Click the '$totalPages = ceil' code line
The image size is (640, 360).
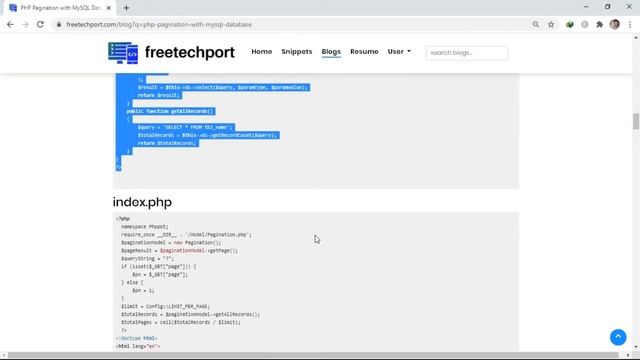181,322
